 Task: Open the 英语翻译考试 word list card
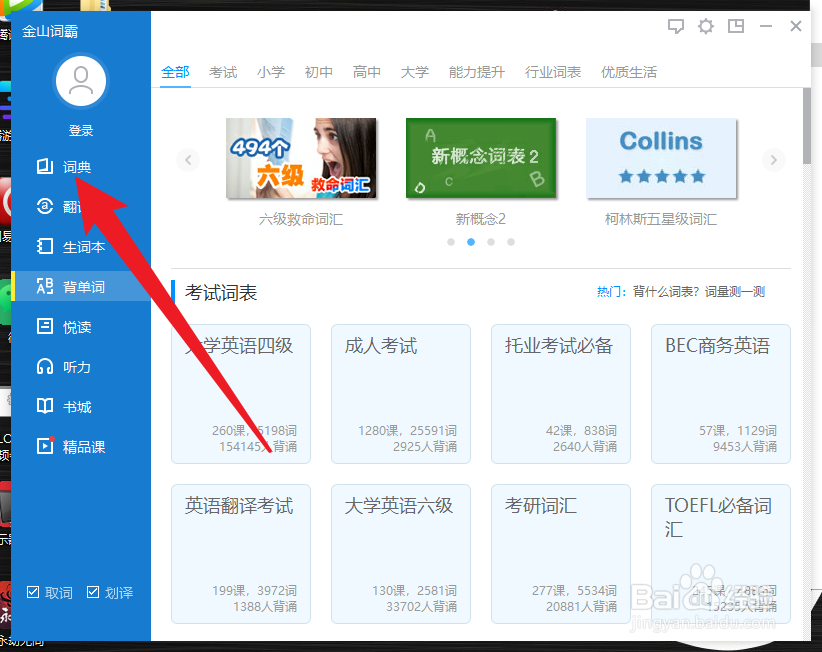[241, 554]
